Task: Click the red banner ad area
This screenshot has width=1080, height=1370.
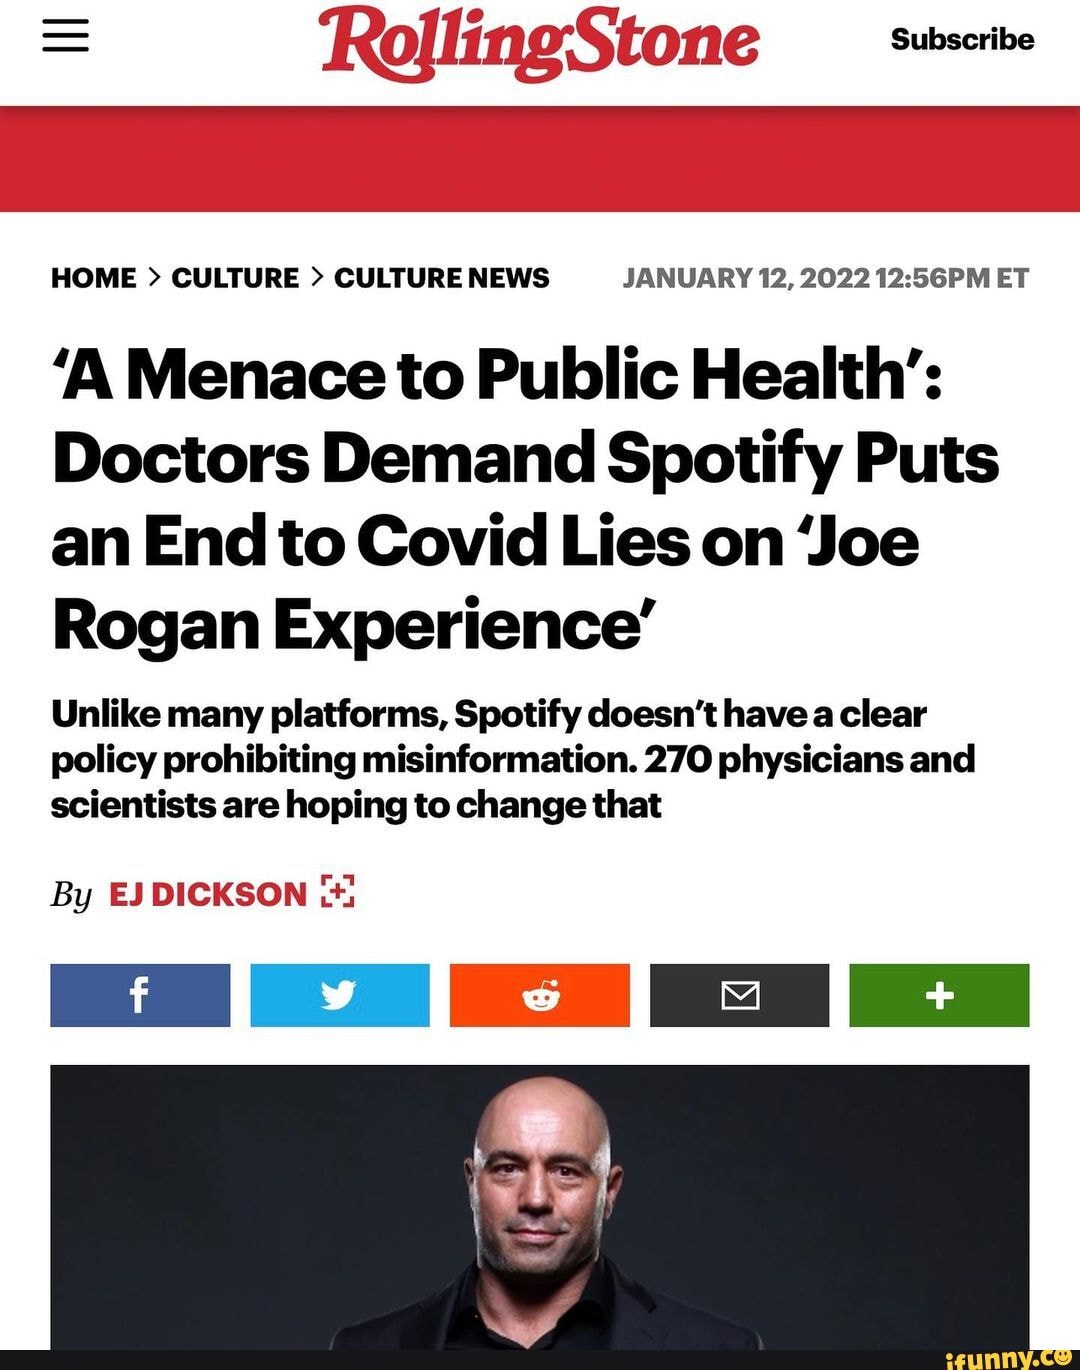Action: click(540, 158)
